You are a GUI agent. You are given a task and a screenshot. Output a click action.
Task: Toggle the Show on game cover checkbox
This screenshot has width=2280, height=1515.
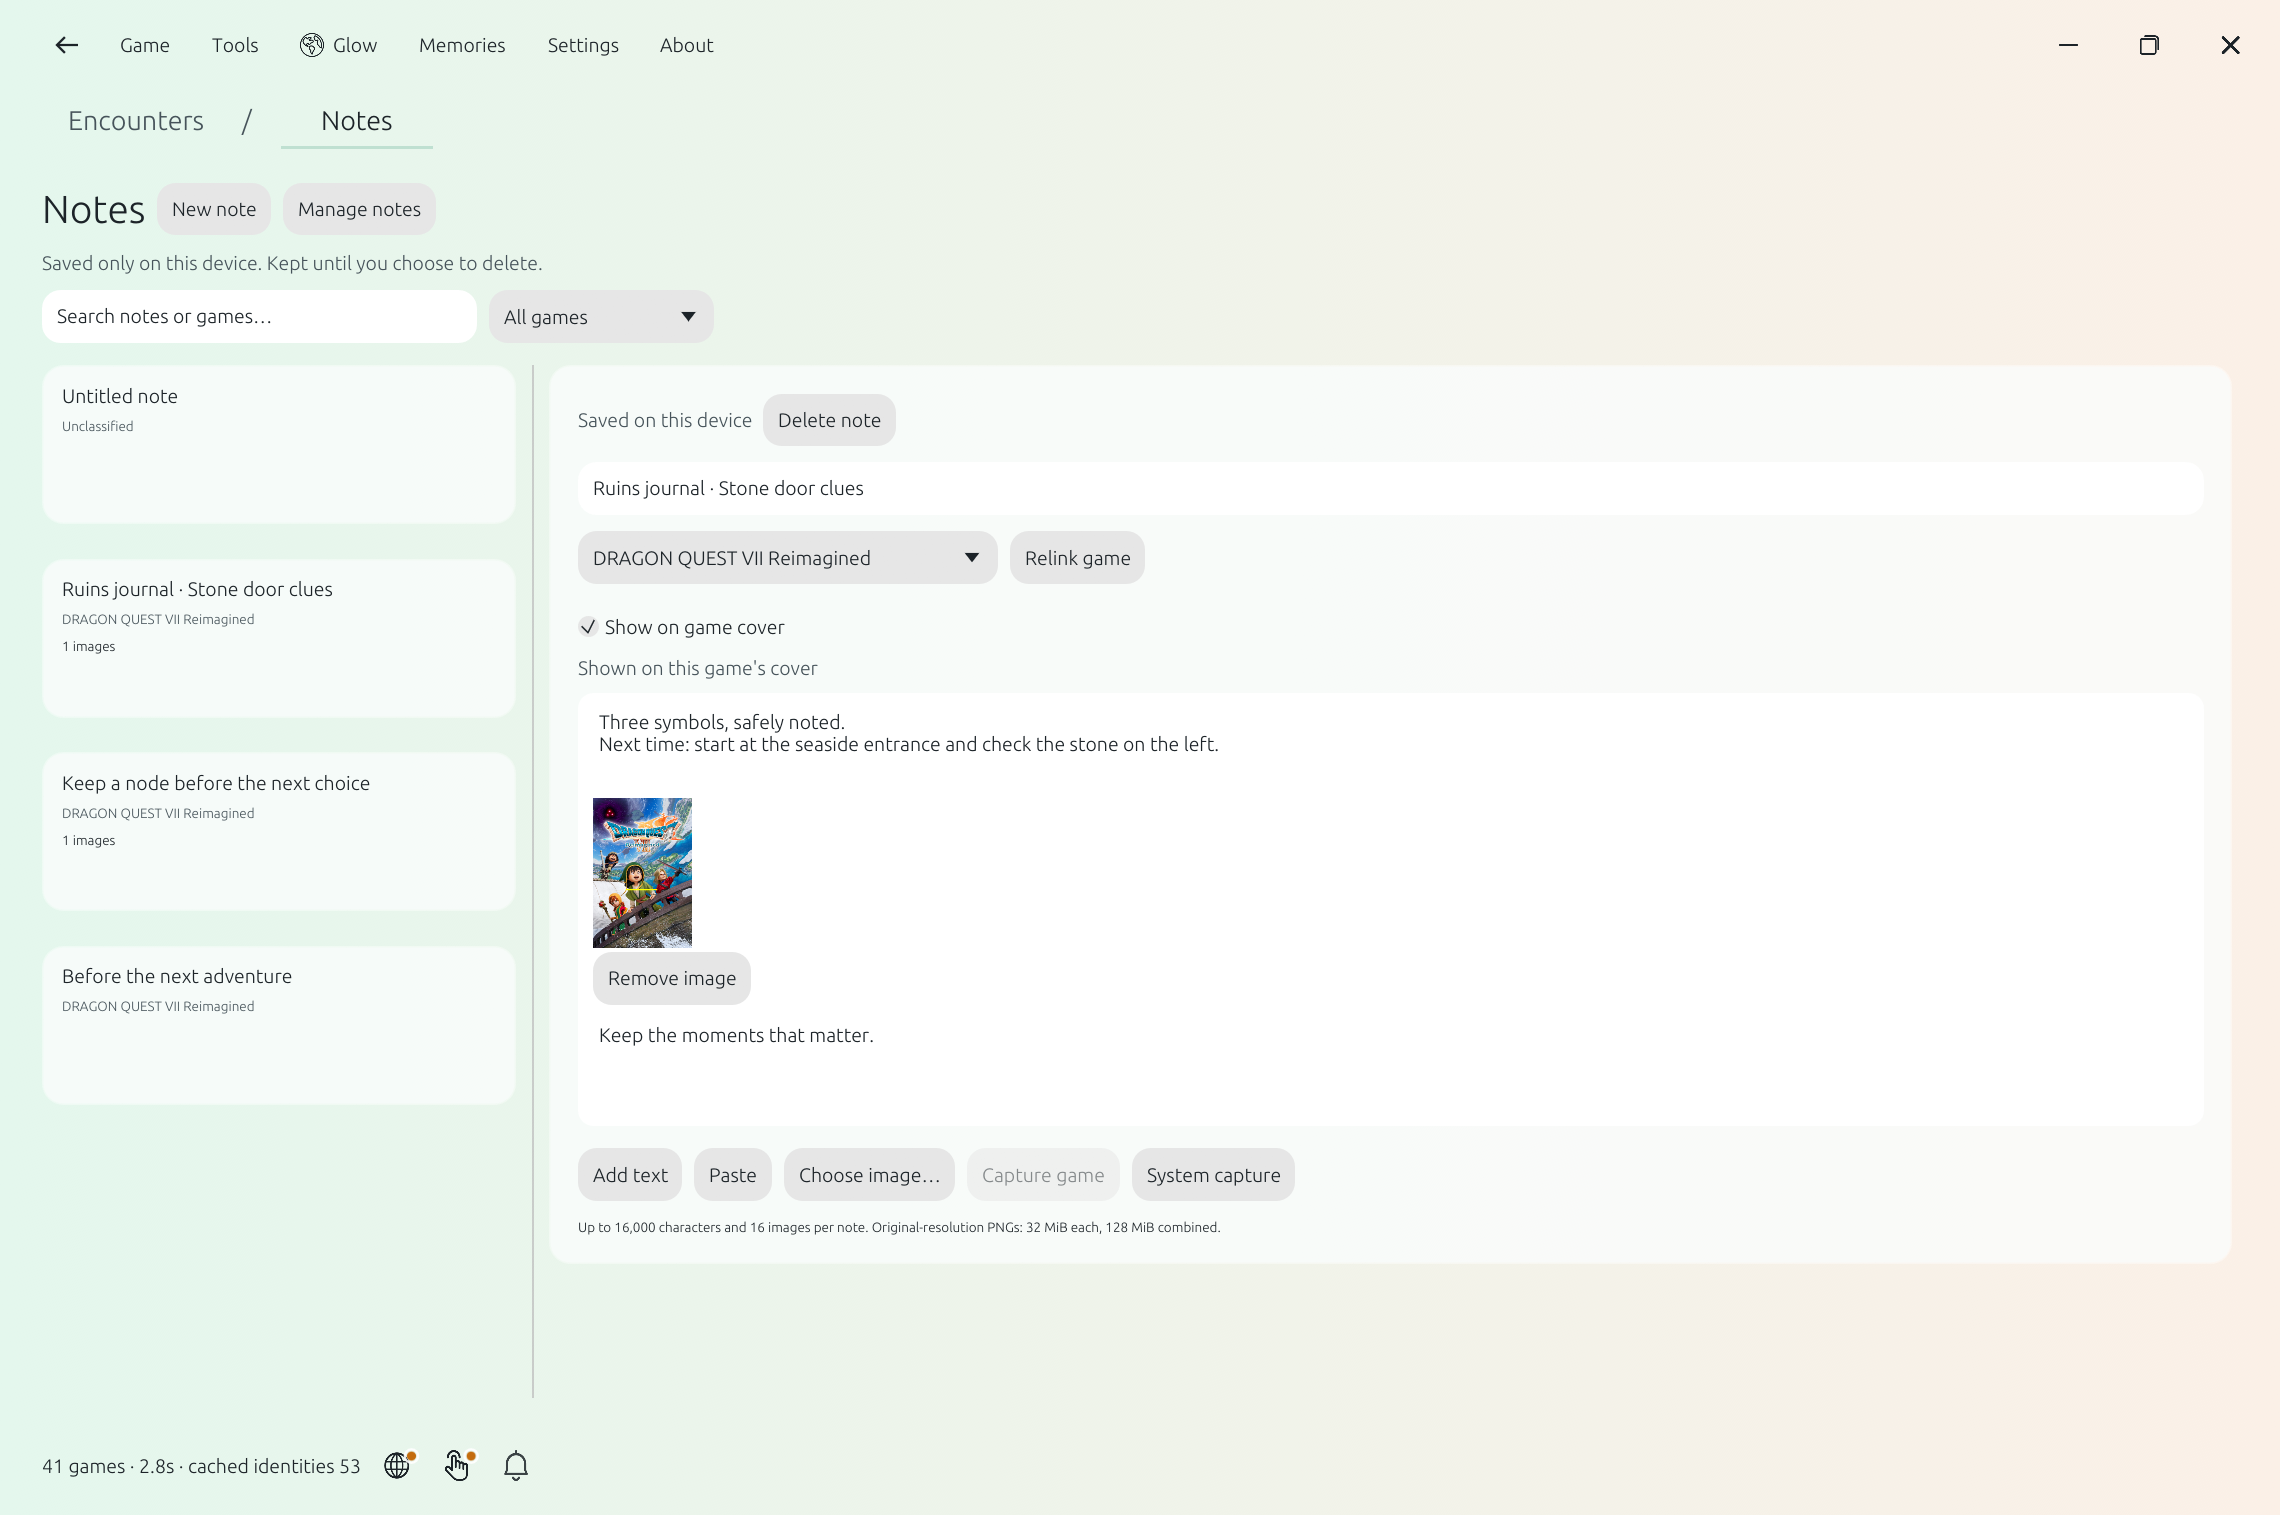[x=588, y=627]
